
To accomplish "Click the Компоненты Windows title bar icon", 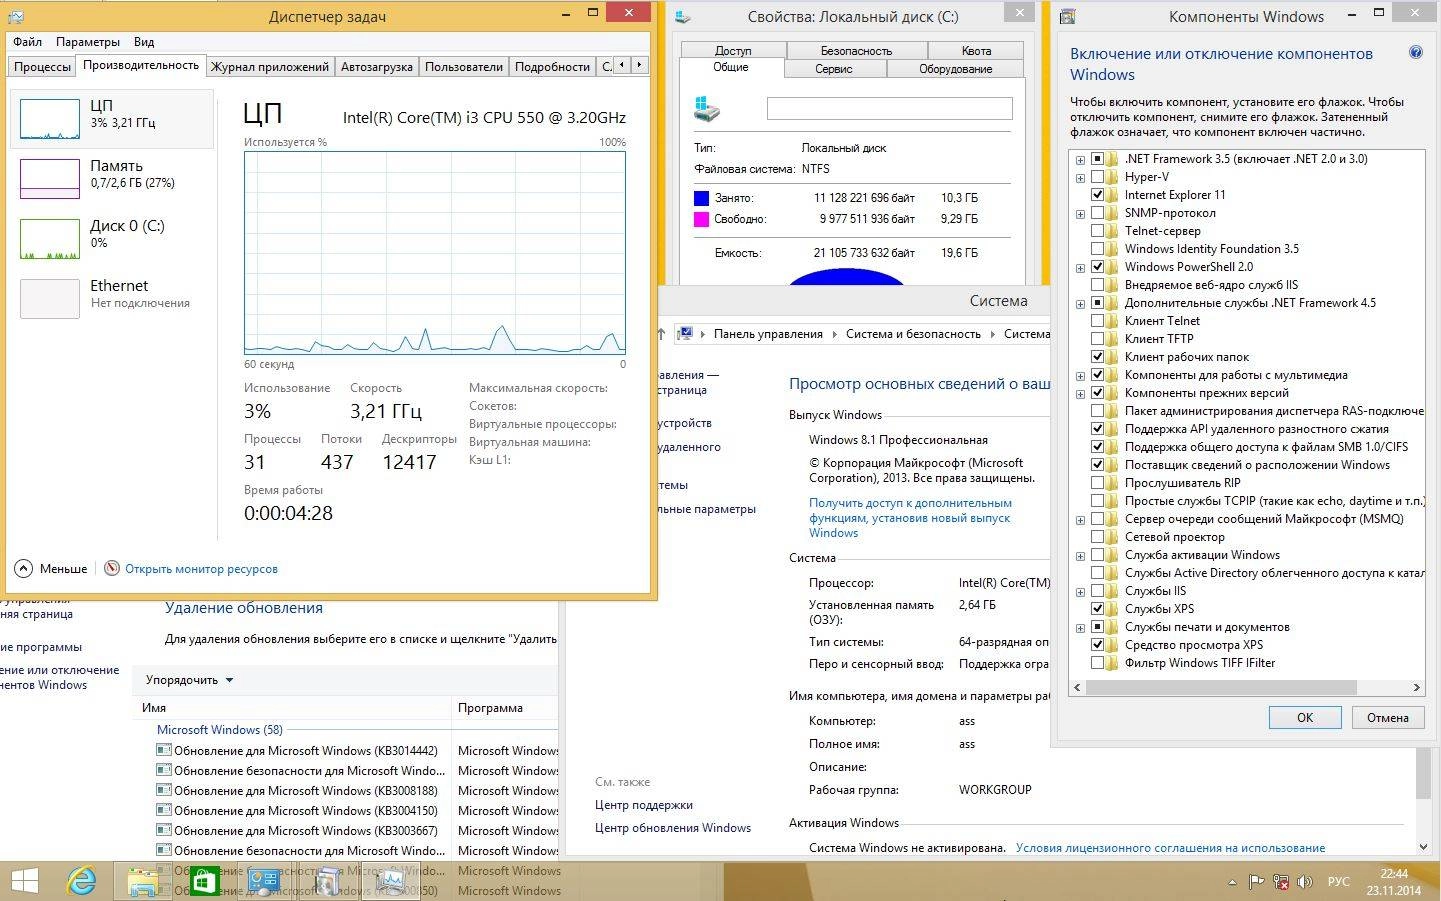I will (x=1068, y=16).
